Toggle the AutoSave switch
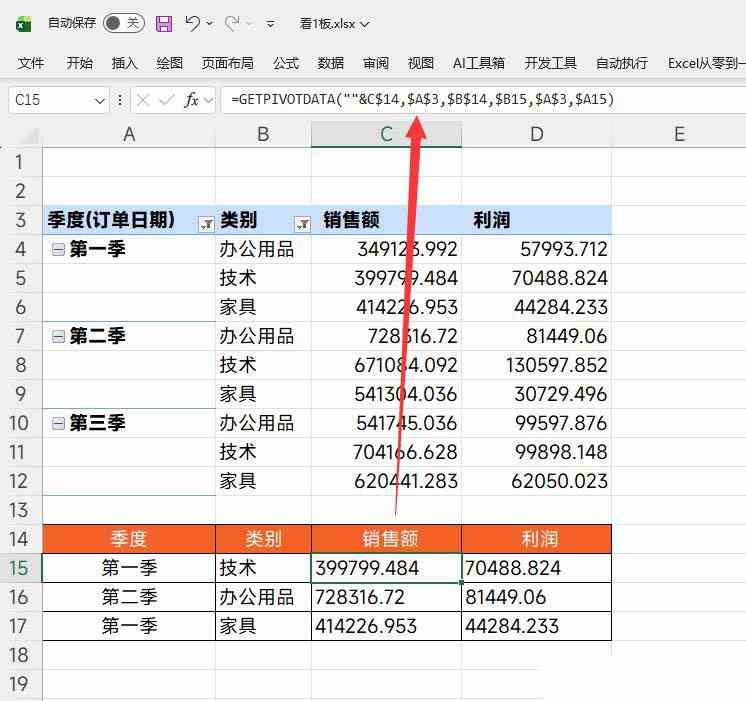Viewport: 746px width, 701px height. click(x=123, y=23)
